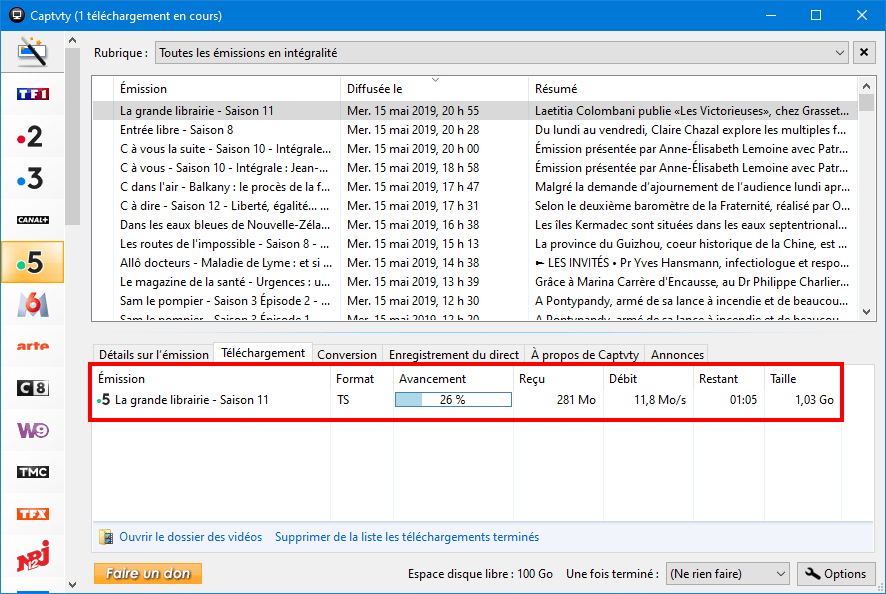Switch to 'Détails sur l'émission' tab
The width and height of the screenshot is (886, 594).
(154, 354)
